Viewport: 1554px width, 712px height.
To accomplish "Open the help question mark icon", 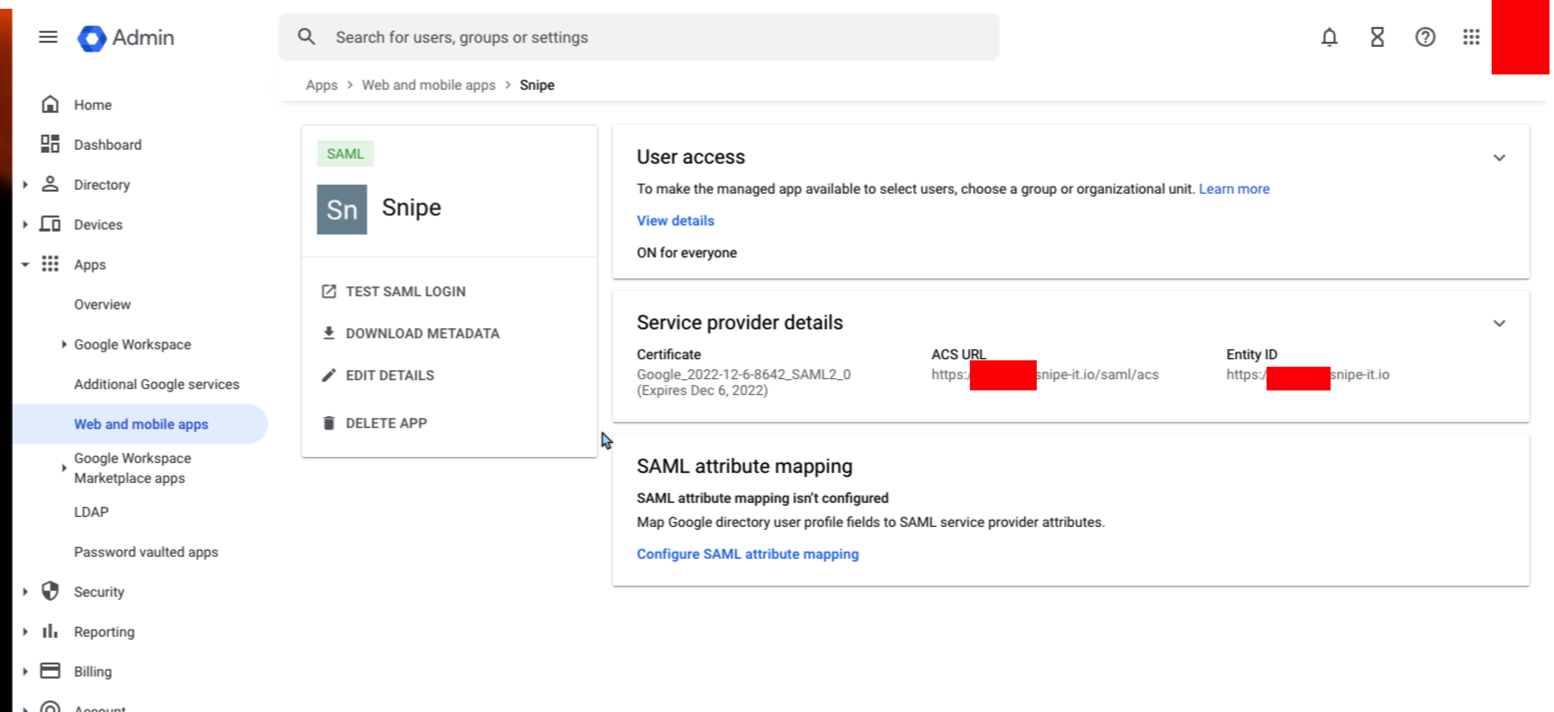I will (1424, 37).
